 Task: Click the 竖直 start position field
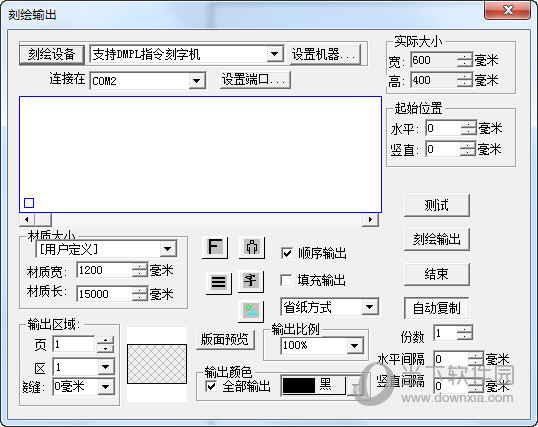pyautogui.click(x=444, y=149)
